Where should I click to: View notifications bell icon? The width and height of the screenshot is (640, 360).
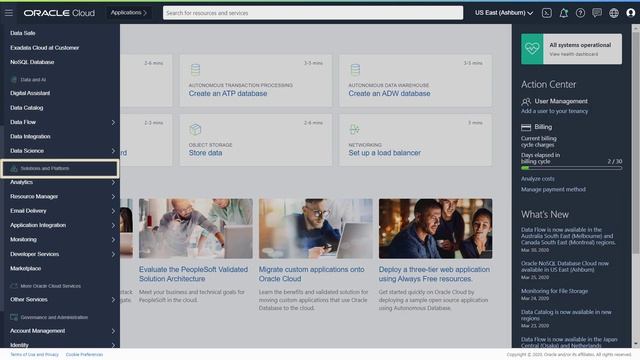tap(563, 13)
